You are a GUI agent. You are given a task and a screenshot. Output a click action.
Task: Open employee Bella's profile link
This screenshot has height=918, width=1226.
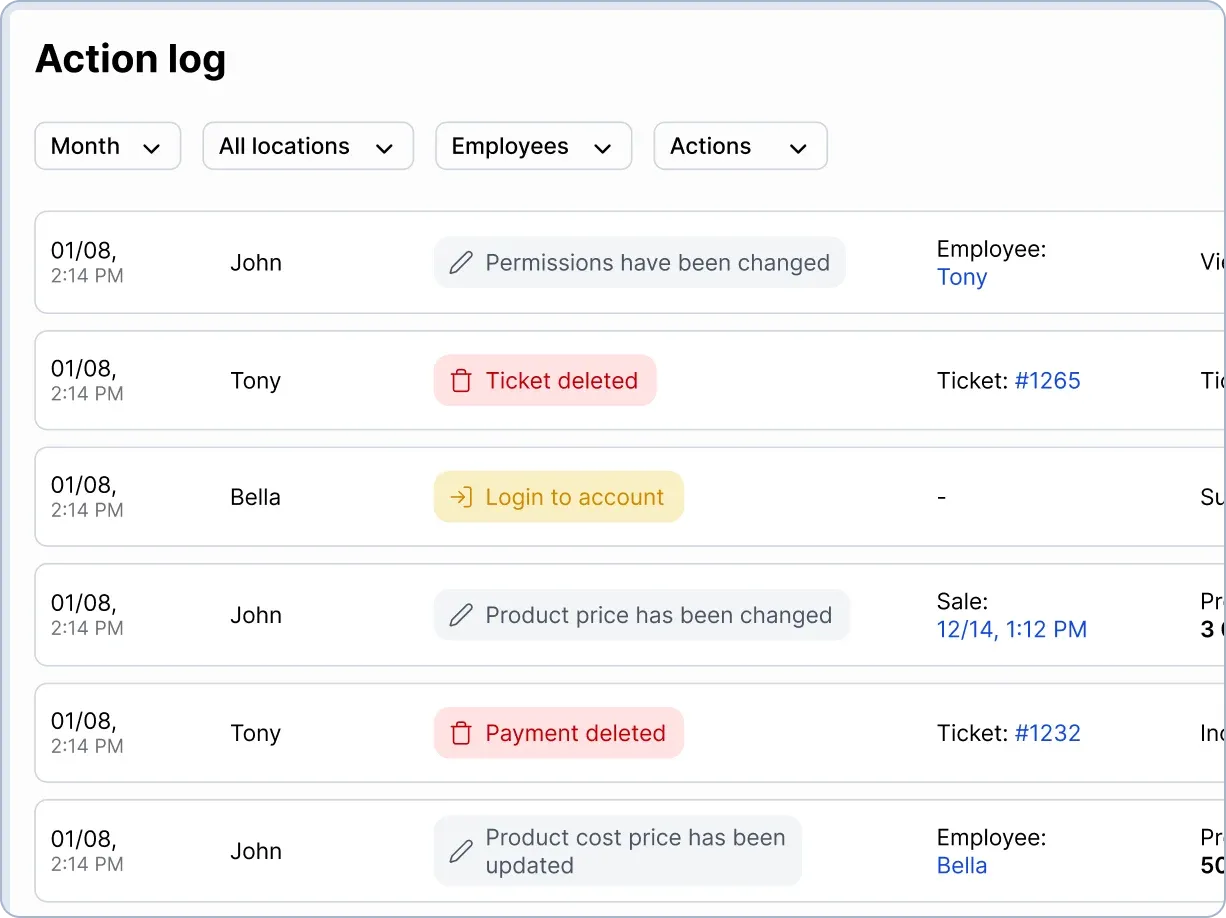962,865
